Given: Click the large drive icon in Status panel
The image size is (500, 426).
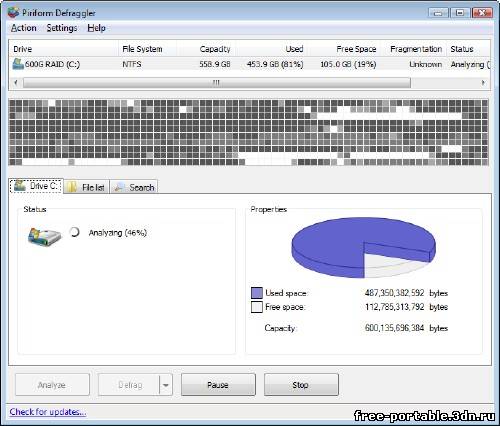Looking at the screenshot, I should (44, 236).
